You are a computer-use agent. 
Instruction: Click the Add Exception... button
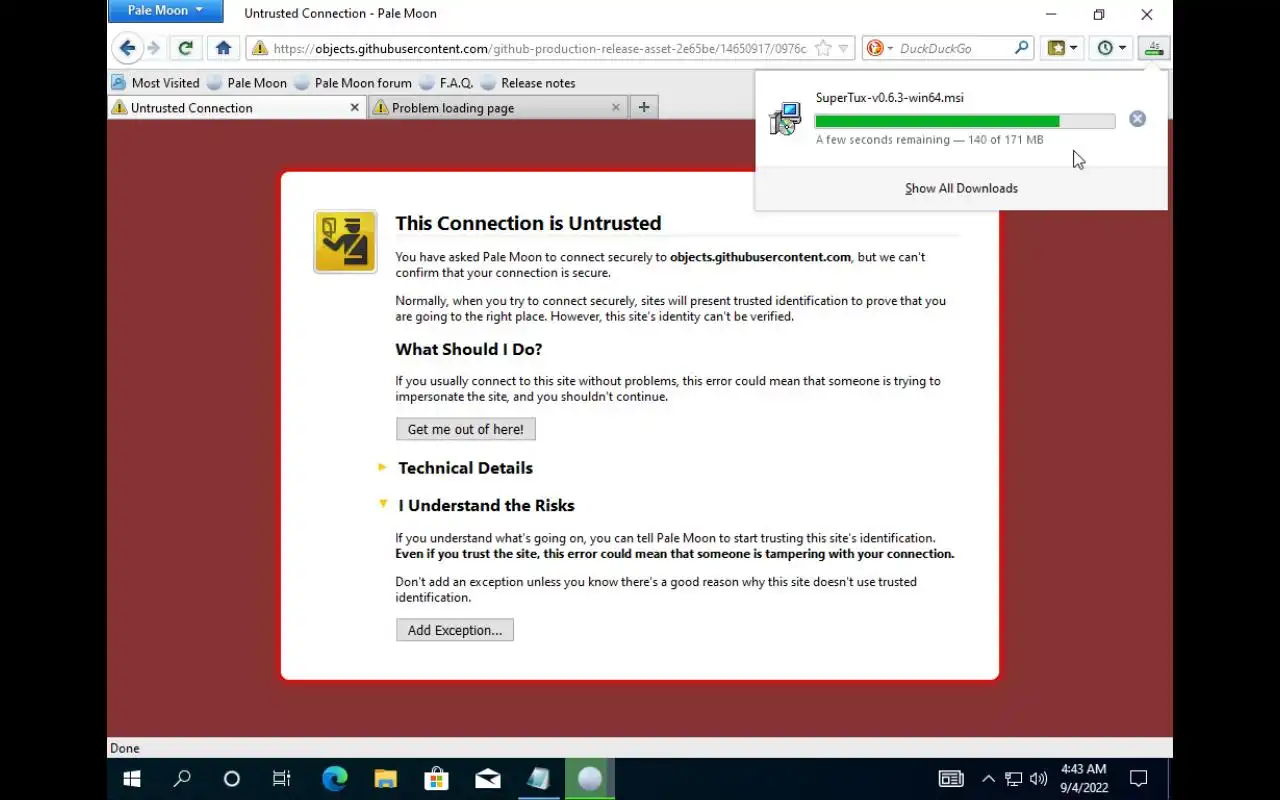pos(454,630)
